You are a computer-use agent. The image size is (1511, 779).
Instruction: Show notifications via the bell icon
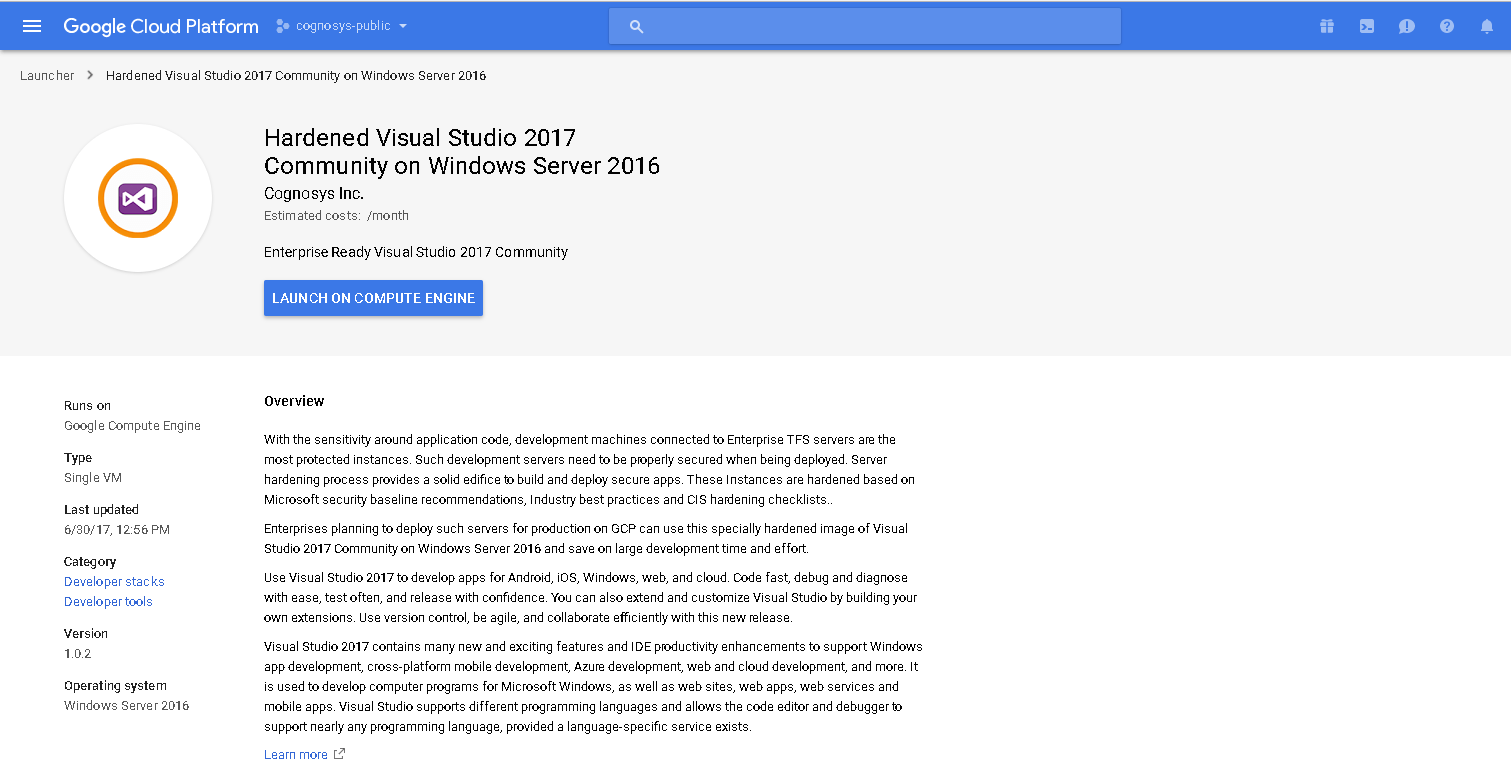[1487, 26]
